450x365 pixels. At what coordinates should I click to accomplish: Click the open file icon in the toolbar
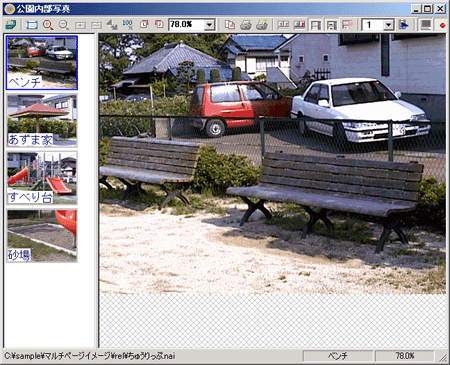[10, 25]
